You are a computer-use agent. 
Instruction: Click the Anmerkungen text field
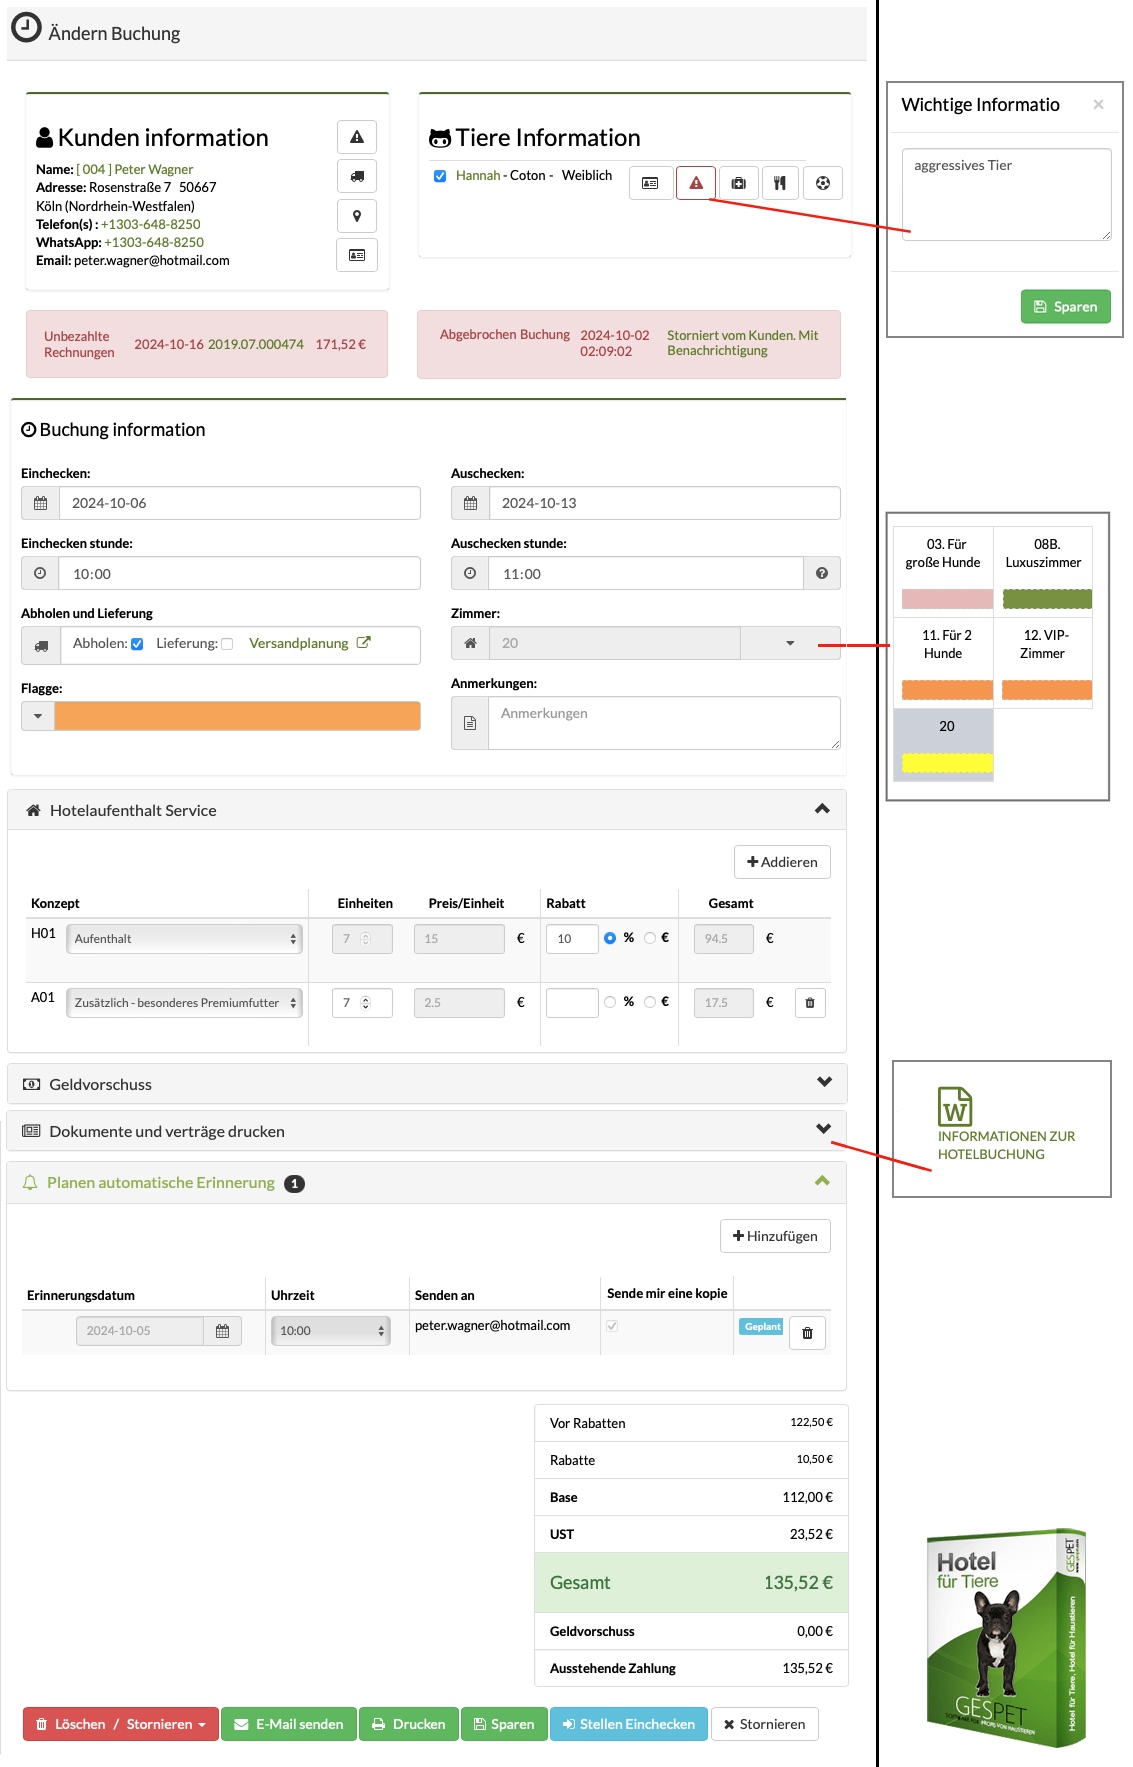pyautogui.click(x=664, y=723)
